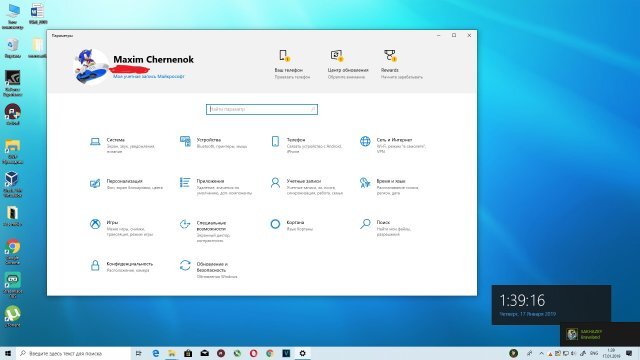Open Task View on the taskbar

[x=138, y=353]
